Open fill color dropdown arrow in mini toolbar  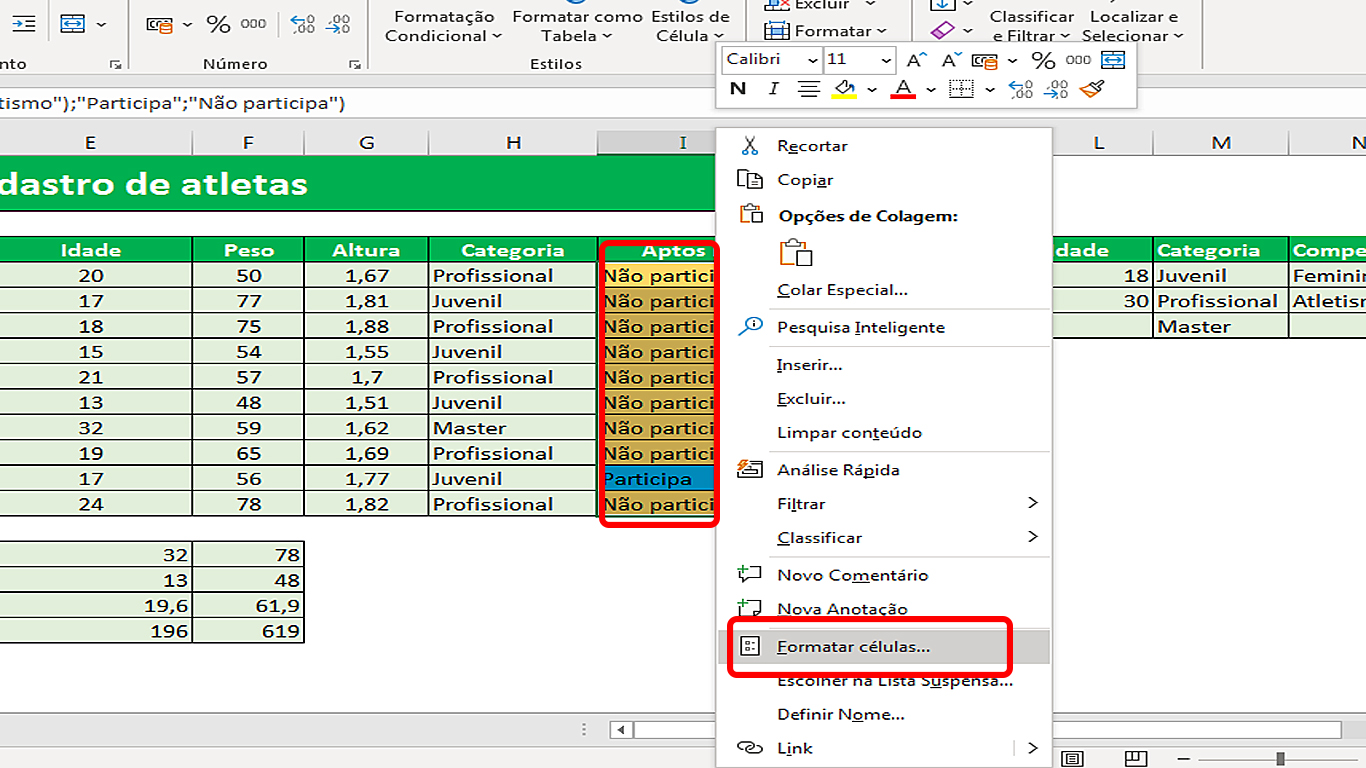tap(872, 89)
